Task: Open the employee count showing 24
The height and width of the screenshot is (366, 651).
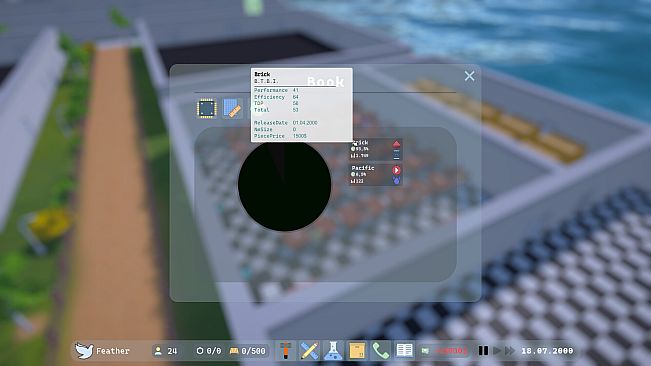Action: 166,351
